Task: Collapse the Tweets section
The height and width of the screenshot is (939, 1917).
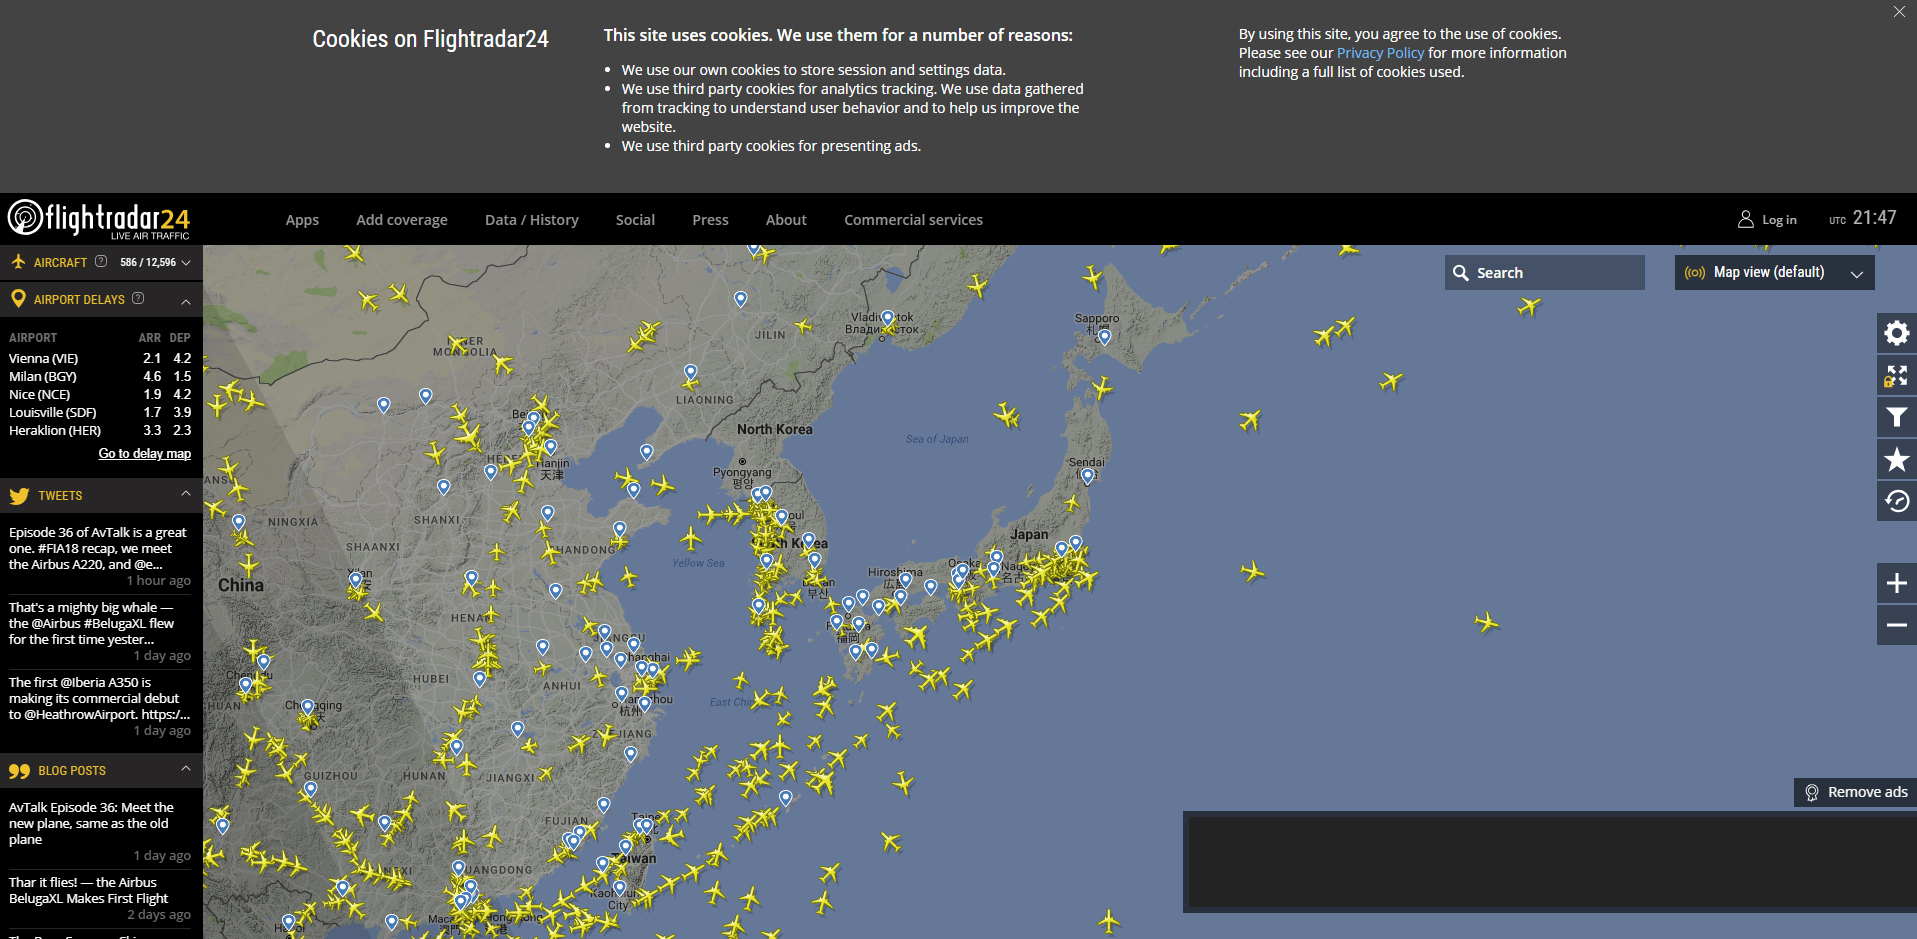Action: tap(186, 494)
